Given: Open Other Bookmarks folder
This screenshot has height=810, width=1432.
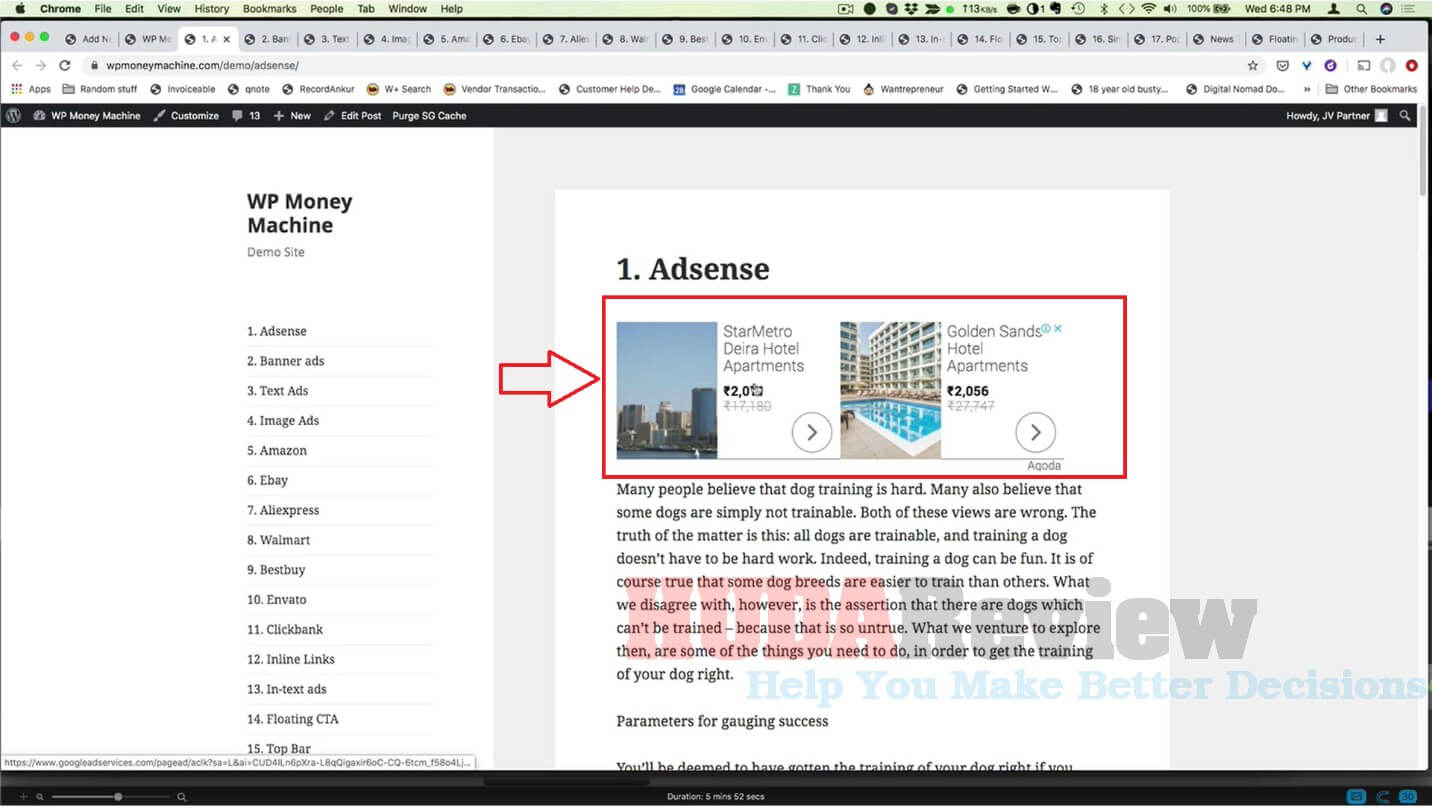Looking at the screenshot, I should click(x=1371, y=89).
